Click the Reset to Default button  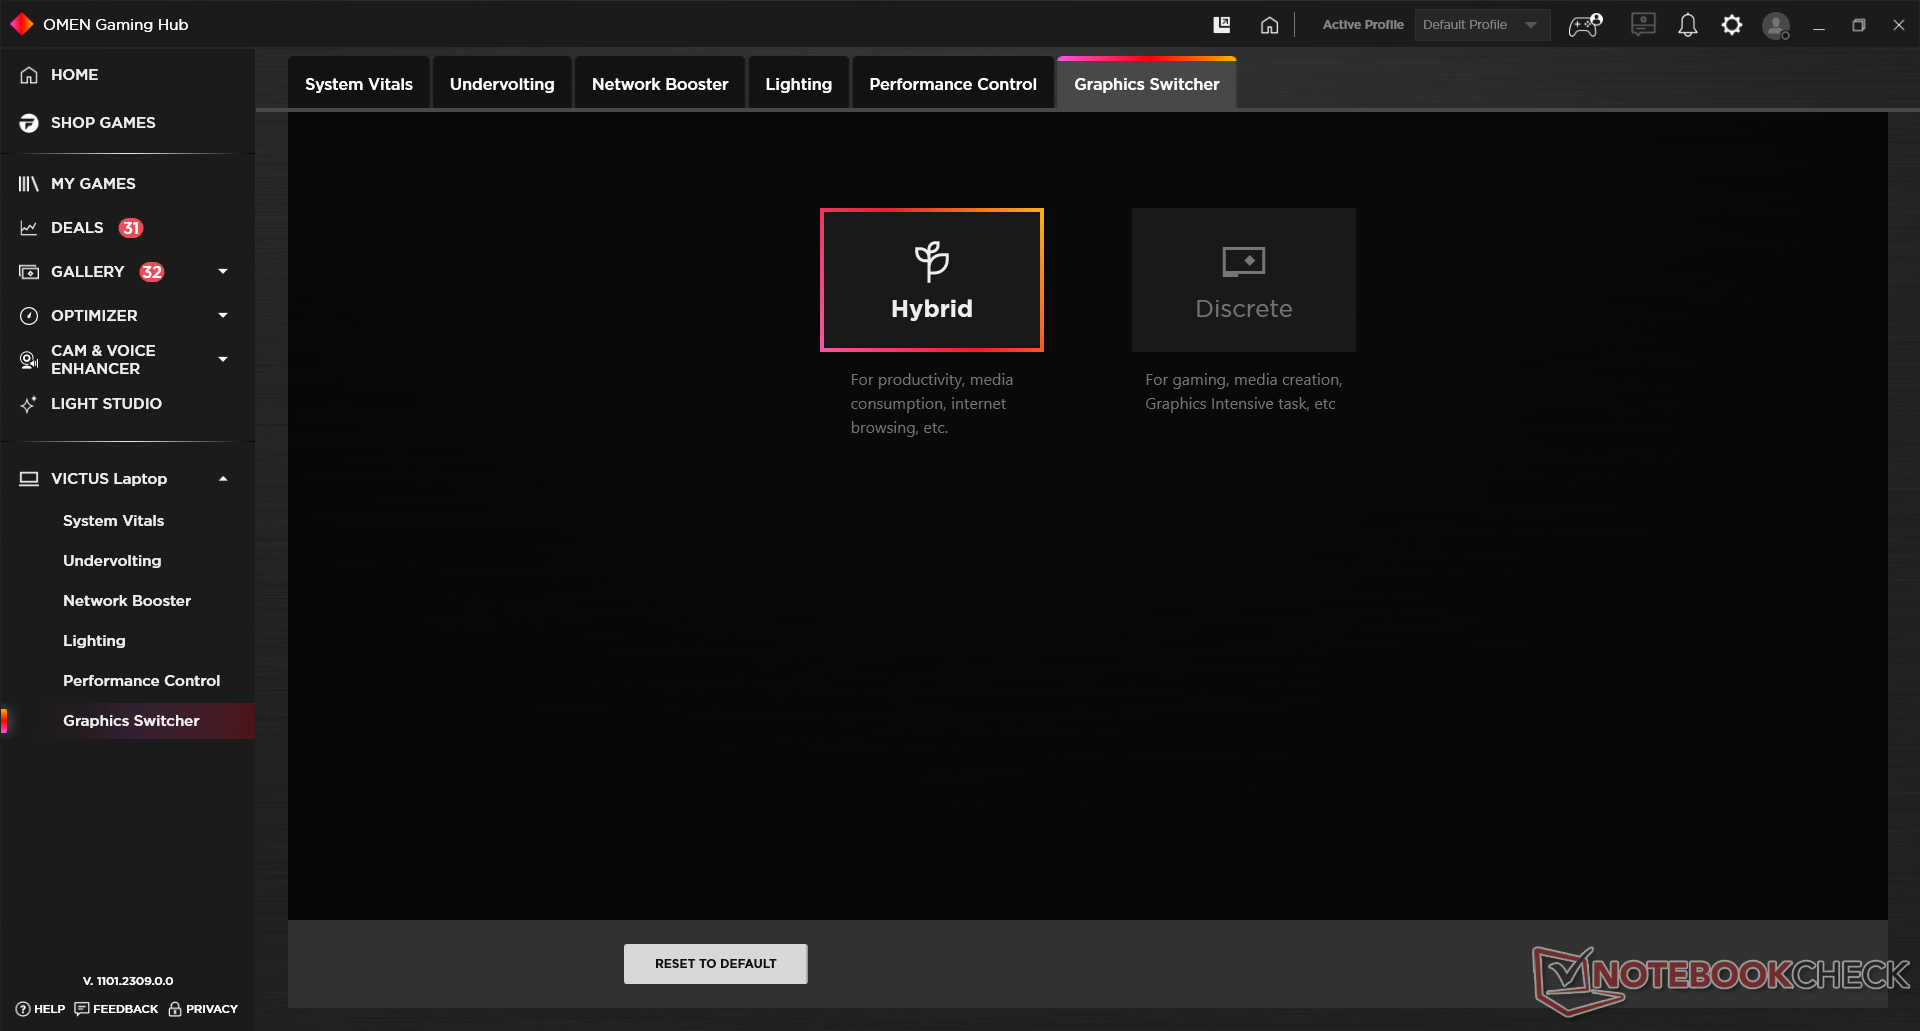(x=715, y=963)
